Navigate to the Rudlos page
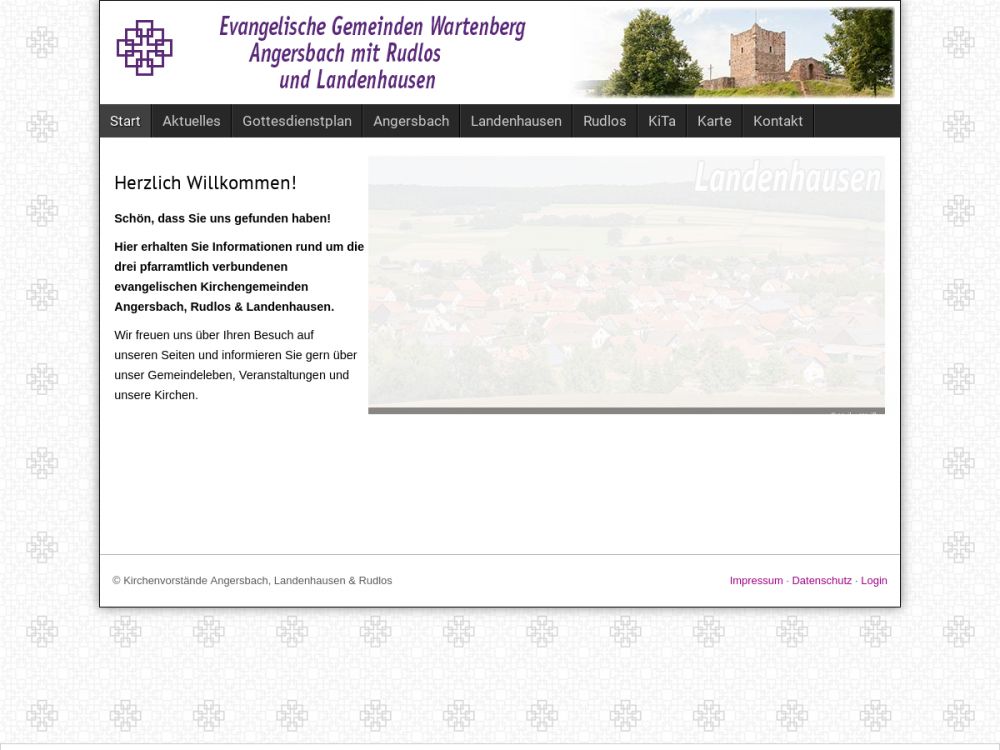The width and height of the screenshot is (1000, 750). pos(604,121)
